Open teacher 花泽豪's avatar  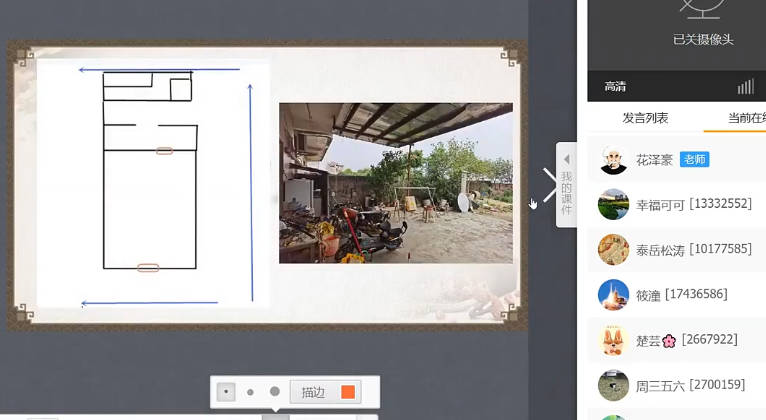tap(613, 160)
